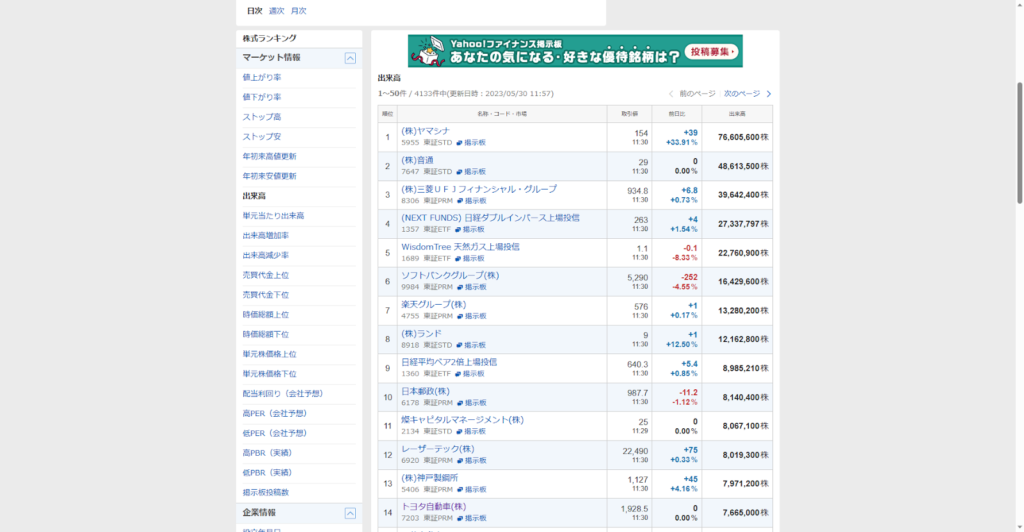Screen dimensions: 1024x532
Task: Open 日経平均ベア2倍上場投信 page
Action: [x=449, y=362]
